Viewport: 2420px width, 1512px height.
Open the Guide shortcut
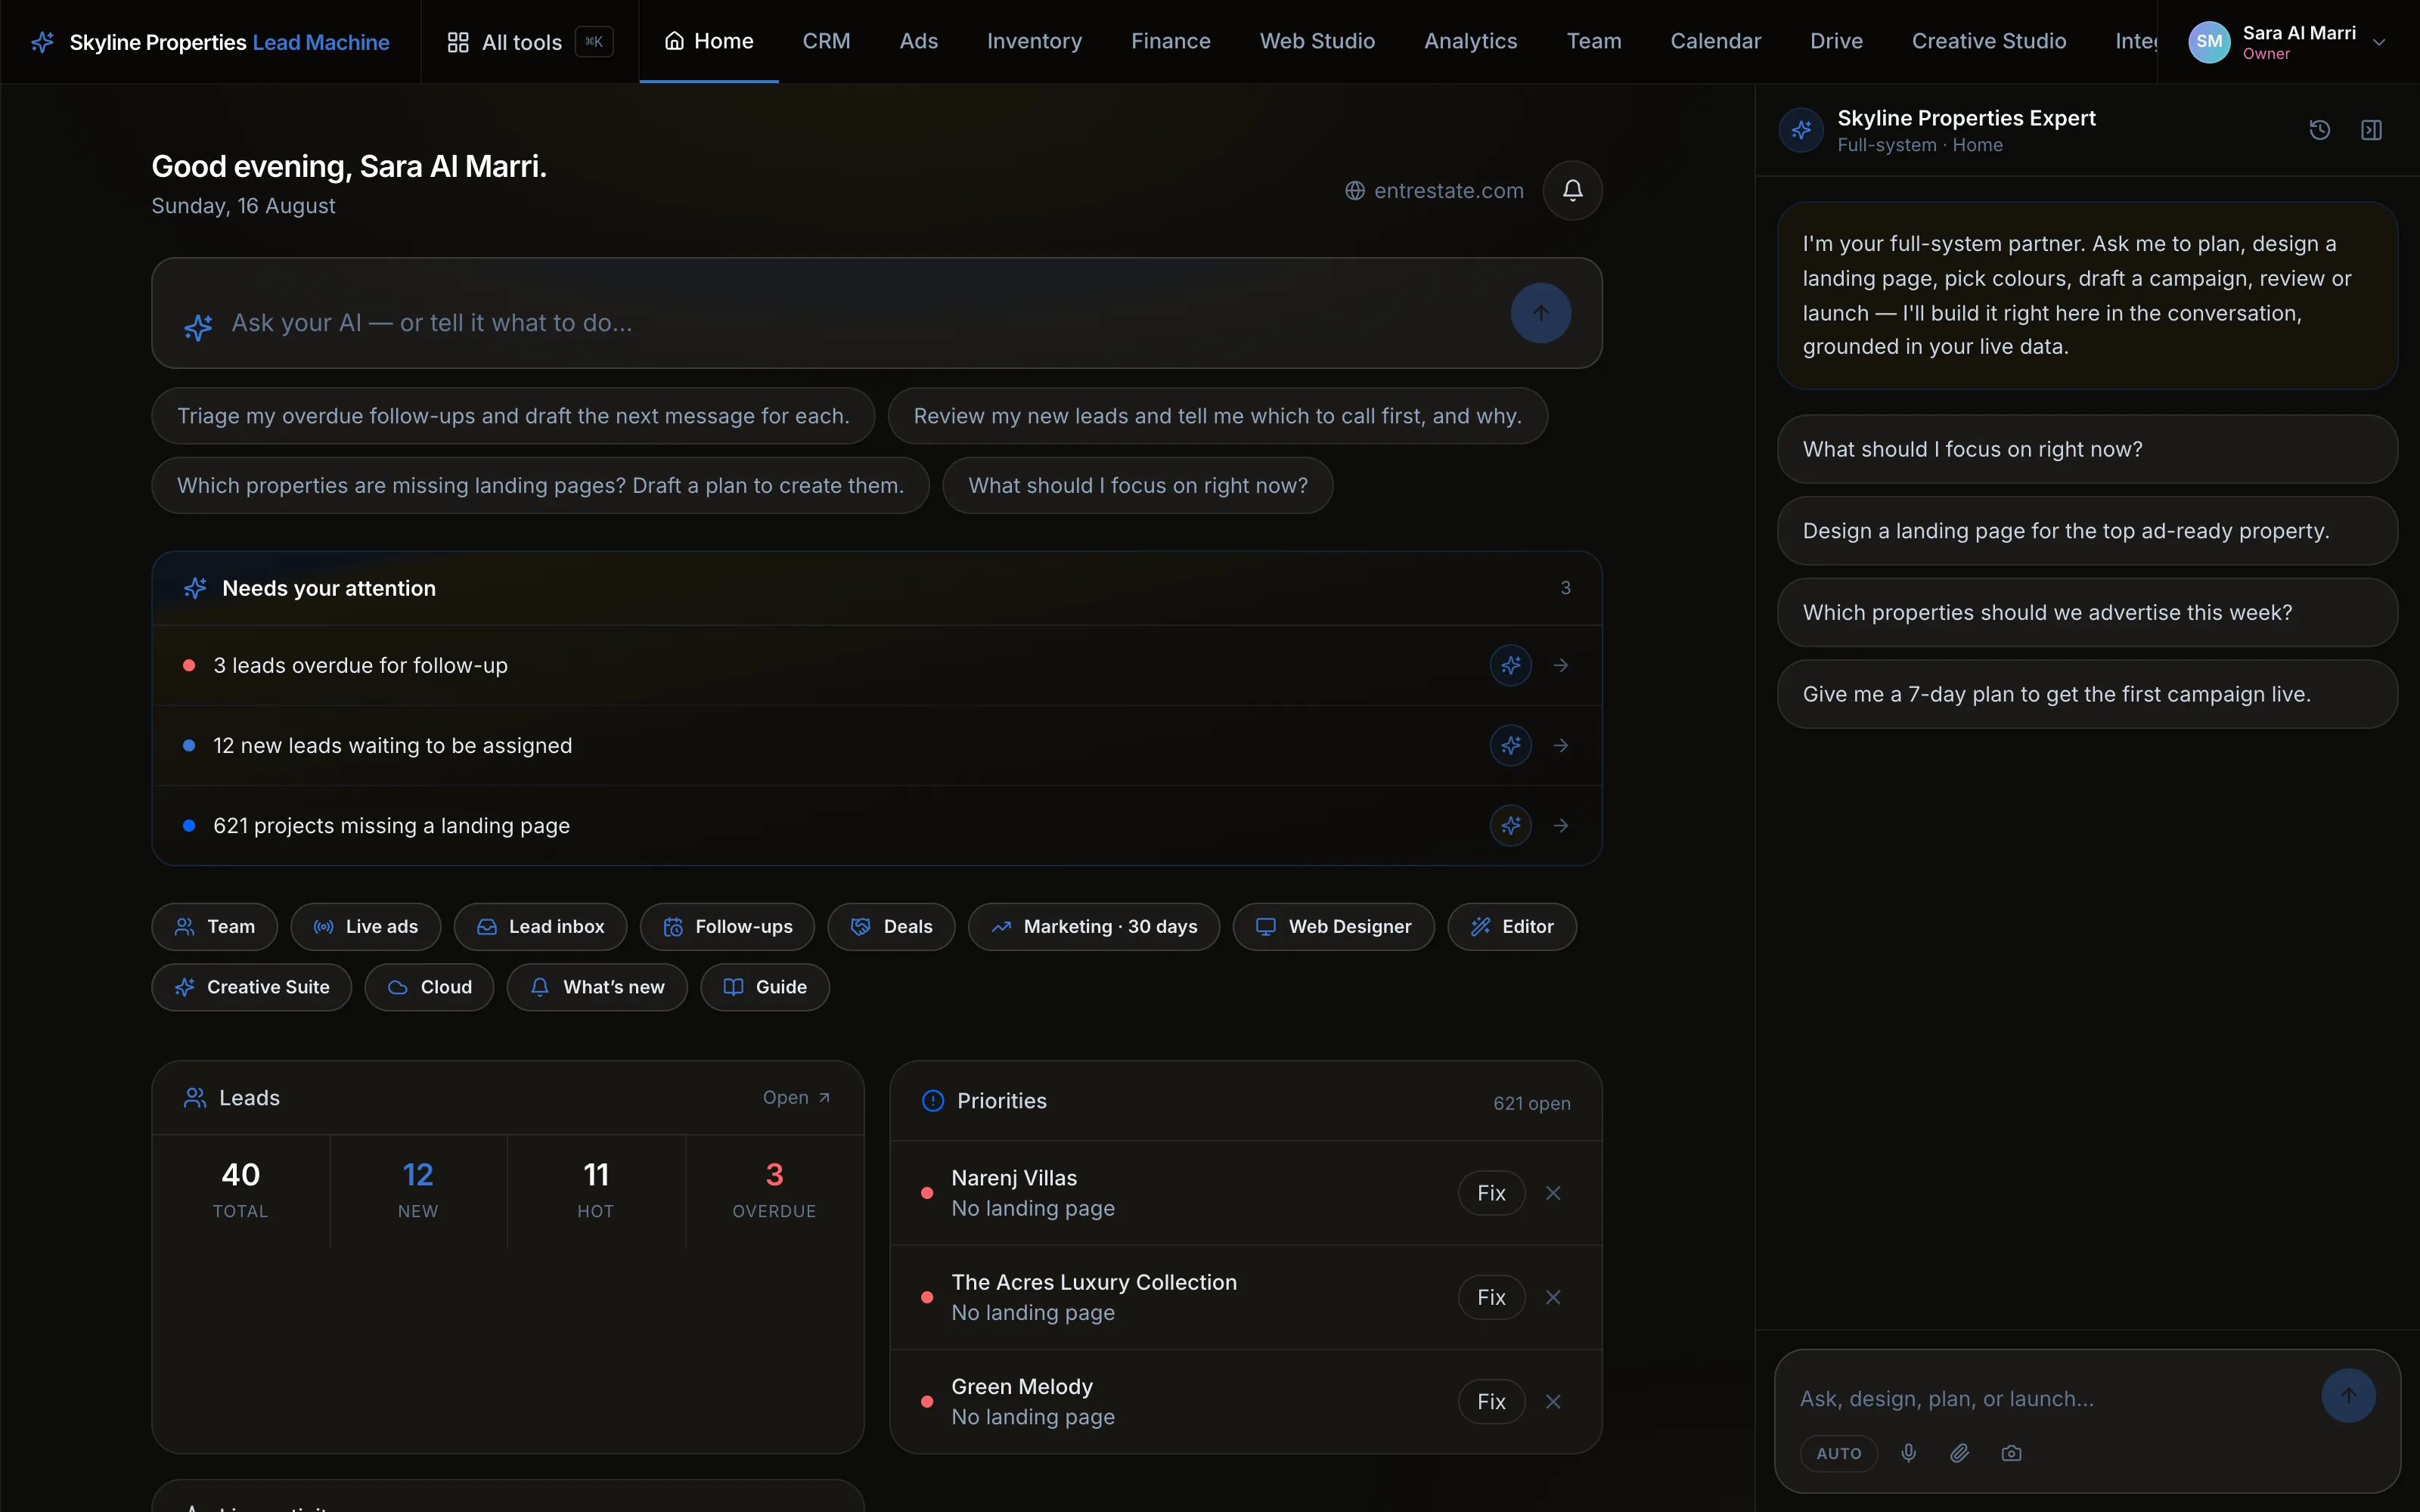click(764, 987)
